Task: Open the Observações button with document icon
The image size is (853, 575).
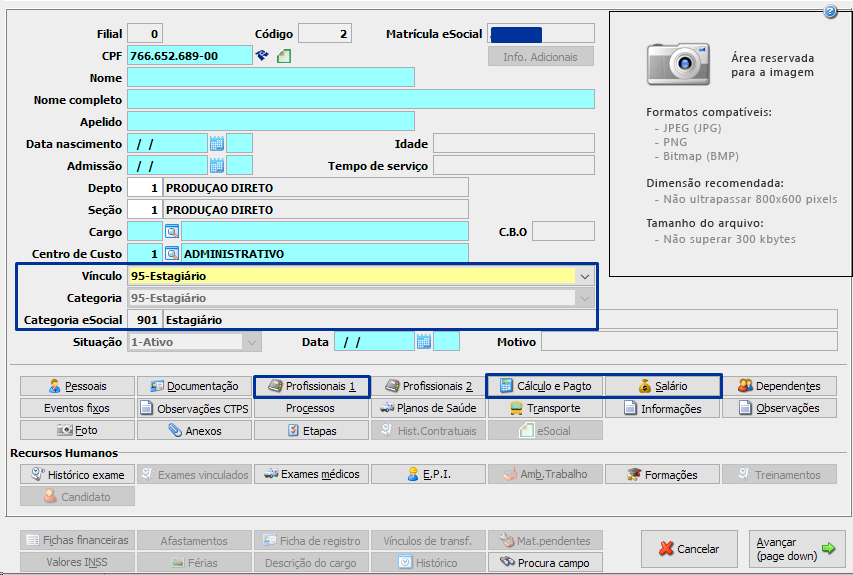Action: tap(780, 408)
